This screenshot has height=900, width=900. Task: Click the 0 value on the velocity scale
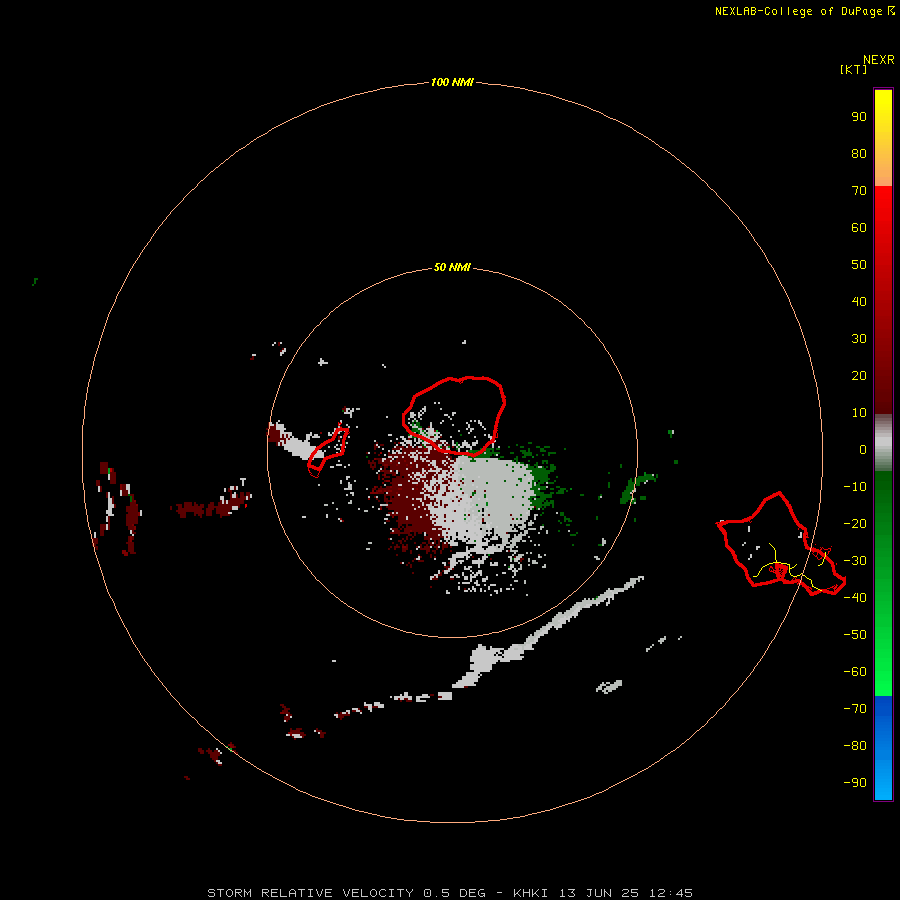863,449
